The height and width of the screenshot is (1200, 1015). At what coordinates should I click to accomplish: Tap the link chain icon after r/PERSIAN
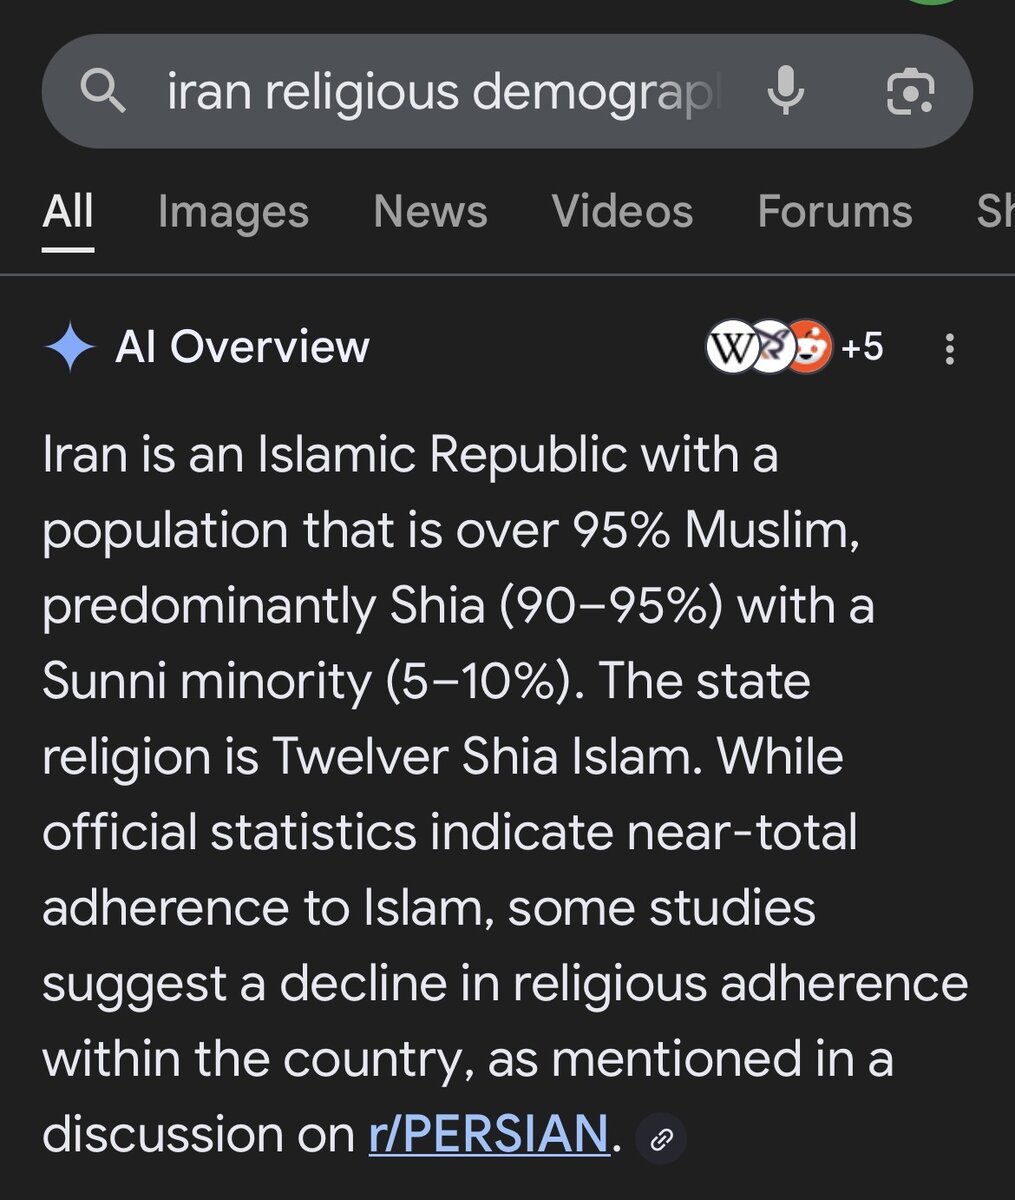coord(661,1139)
